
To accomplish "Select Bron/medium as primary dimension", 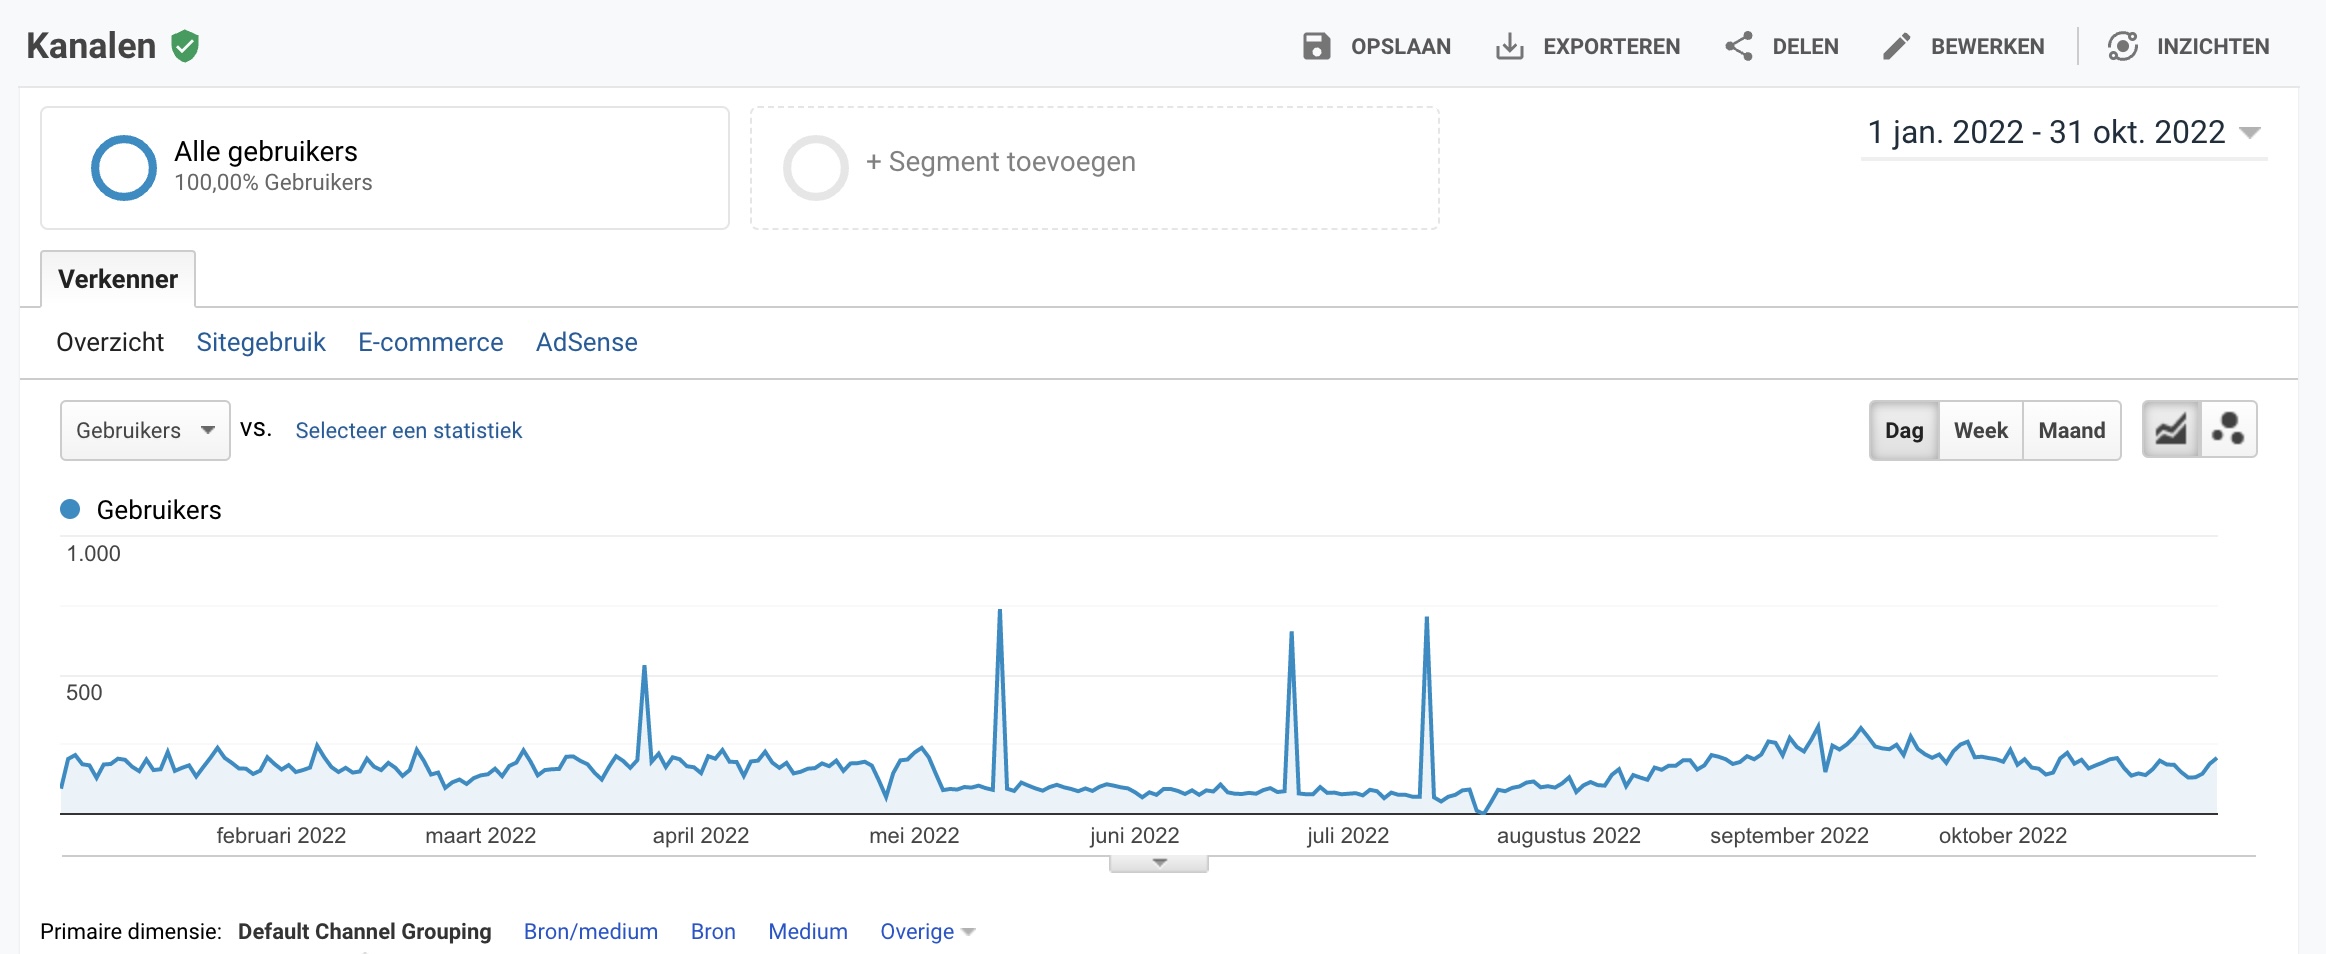I will pyautogui.click(x=591, y=931).
